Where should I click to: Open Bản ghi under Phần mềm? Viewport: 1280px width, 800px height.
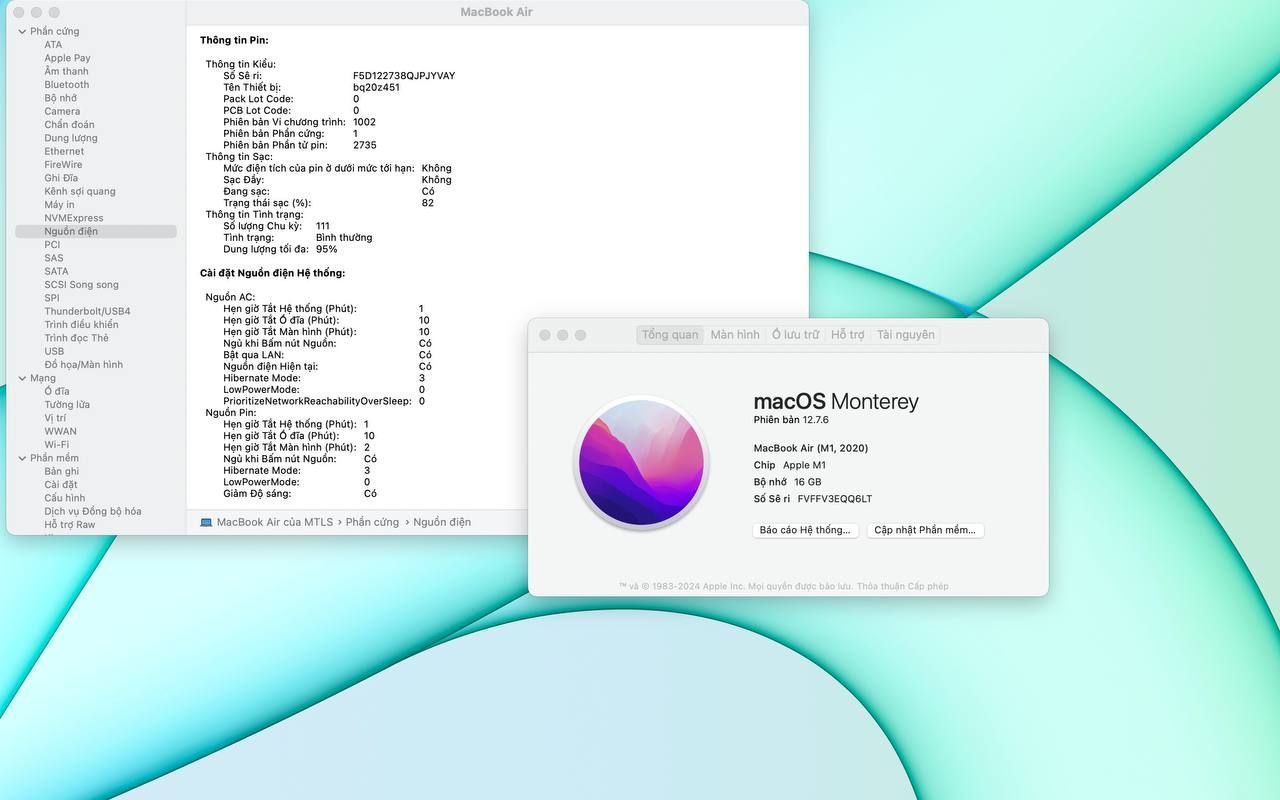coord(61,471)
